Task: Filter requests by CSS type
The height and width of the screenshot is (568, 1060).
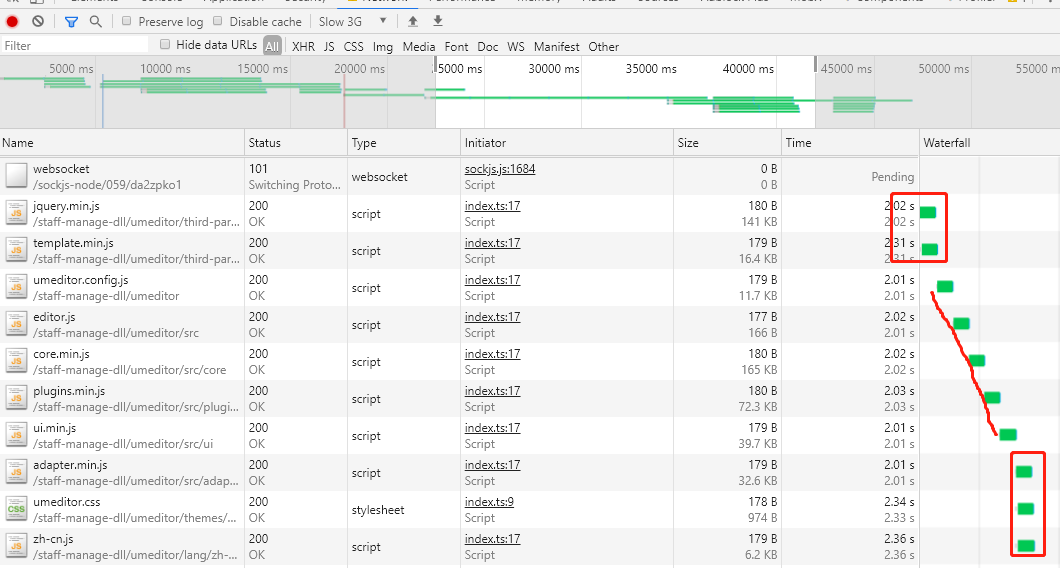Action: (354, 46)
